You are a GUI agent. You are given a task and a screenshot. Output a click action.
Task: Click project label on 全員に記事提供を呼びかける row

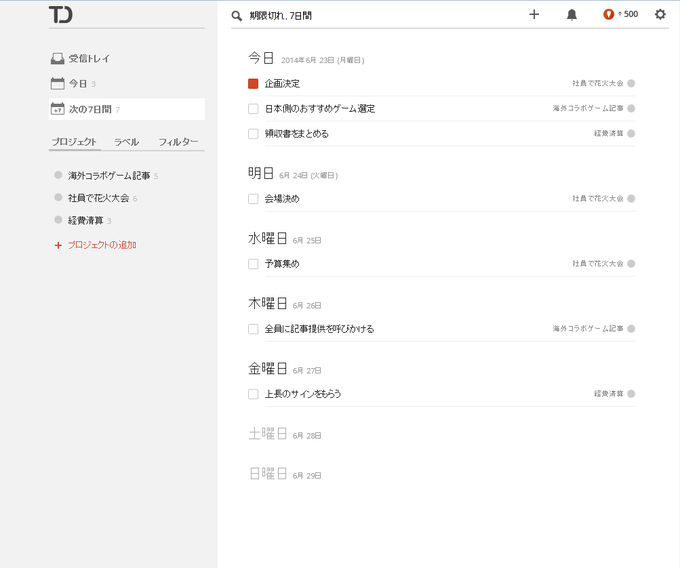(588, 329)
